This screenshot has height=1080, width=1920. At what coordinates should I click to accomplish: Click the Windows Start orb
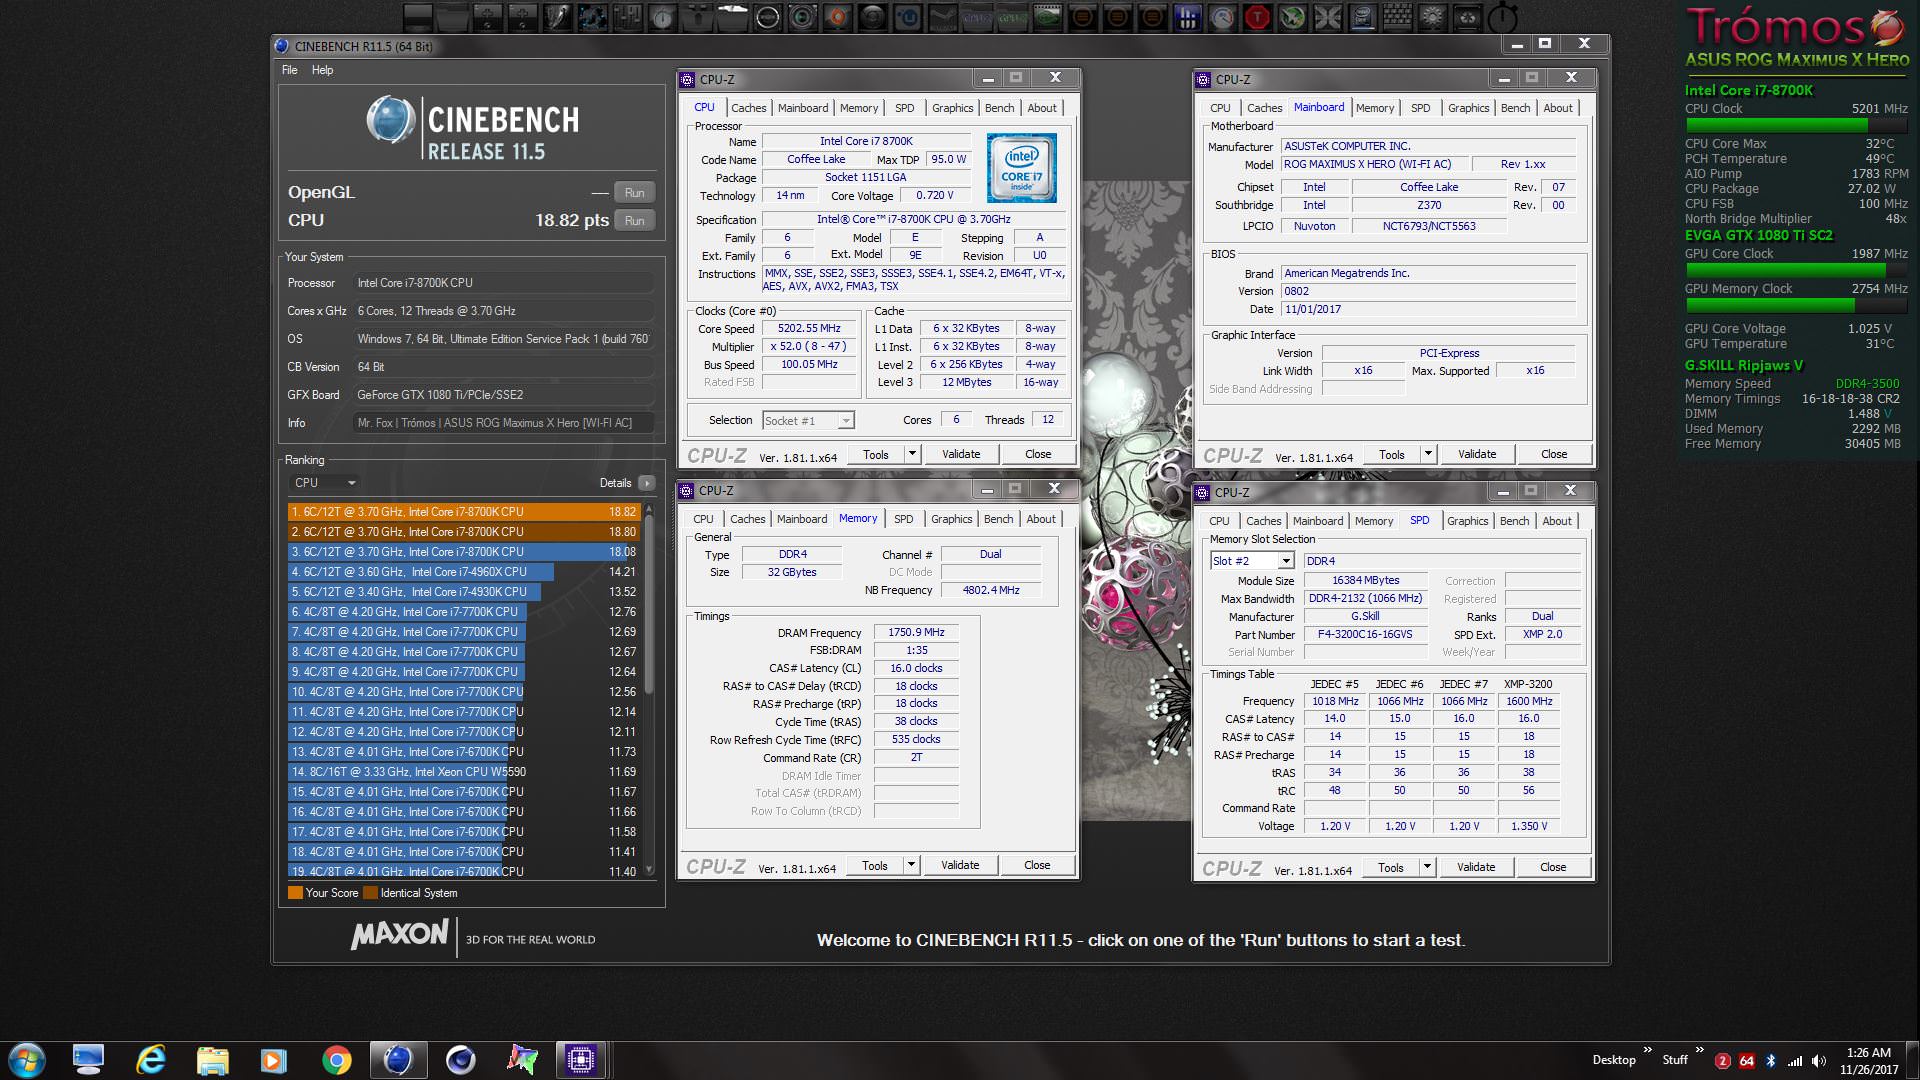[x=27, y=1060]
